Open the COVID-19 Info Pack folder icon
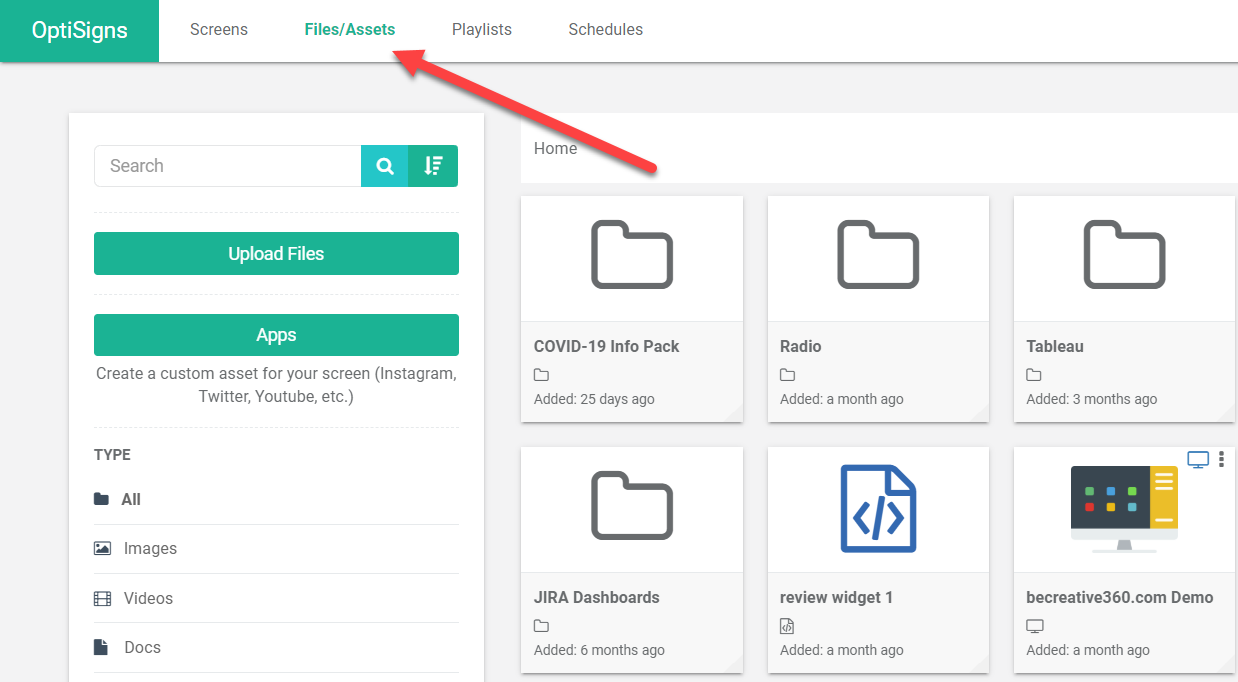The width and height of the screenshot is (1238, 682). [x=631, y=256]
